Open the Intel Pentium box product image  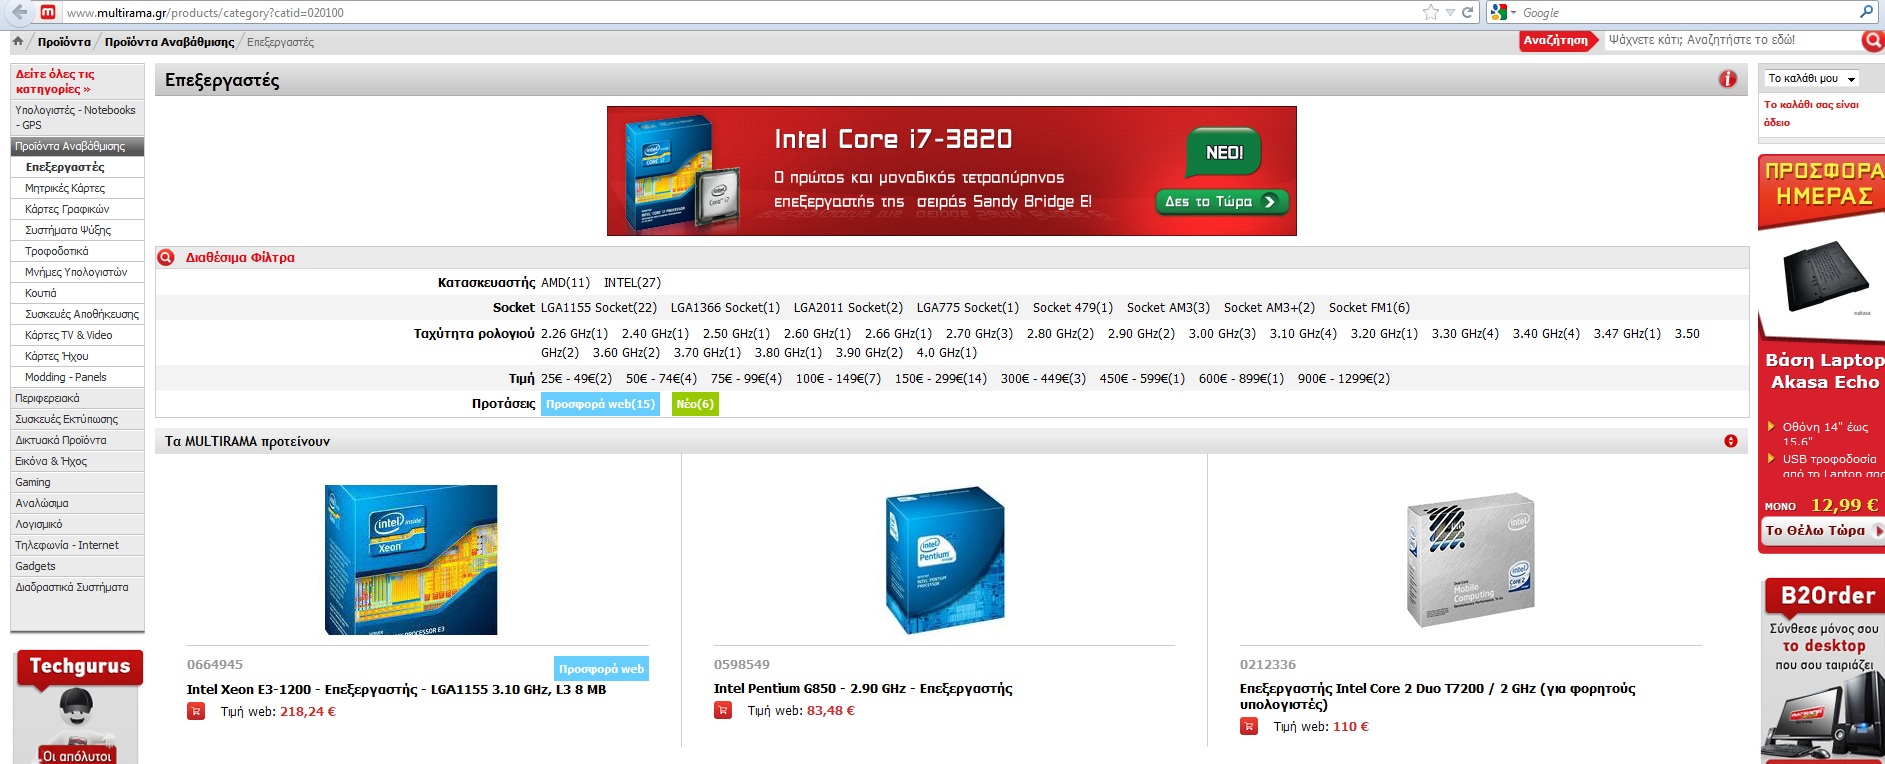tap(944, 560)
